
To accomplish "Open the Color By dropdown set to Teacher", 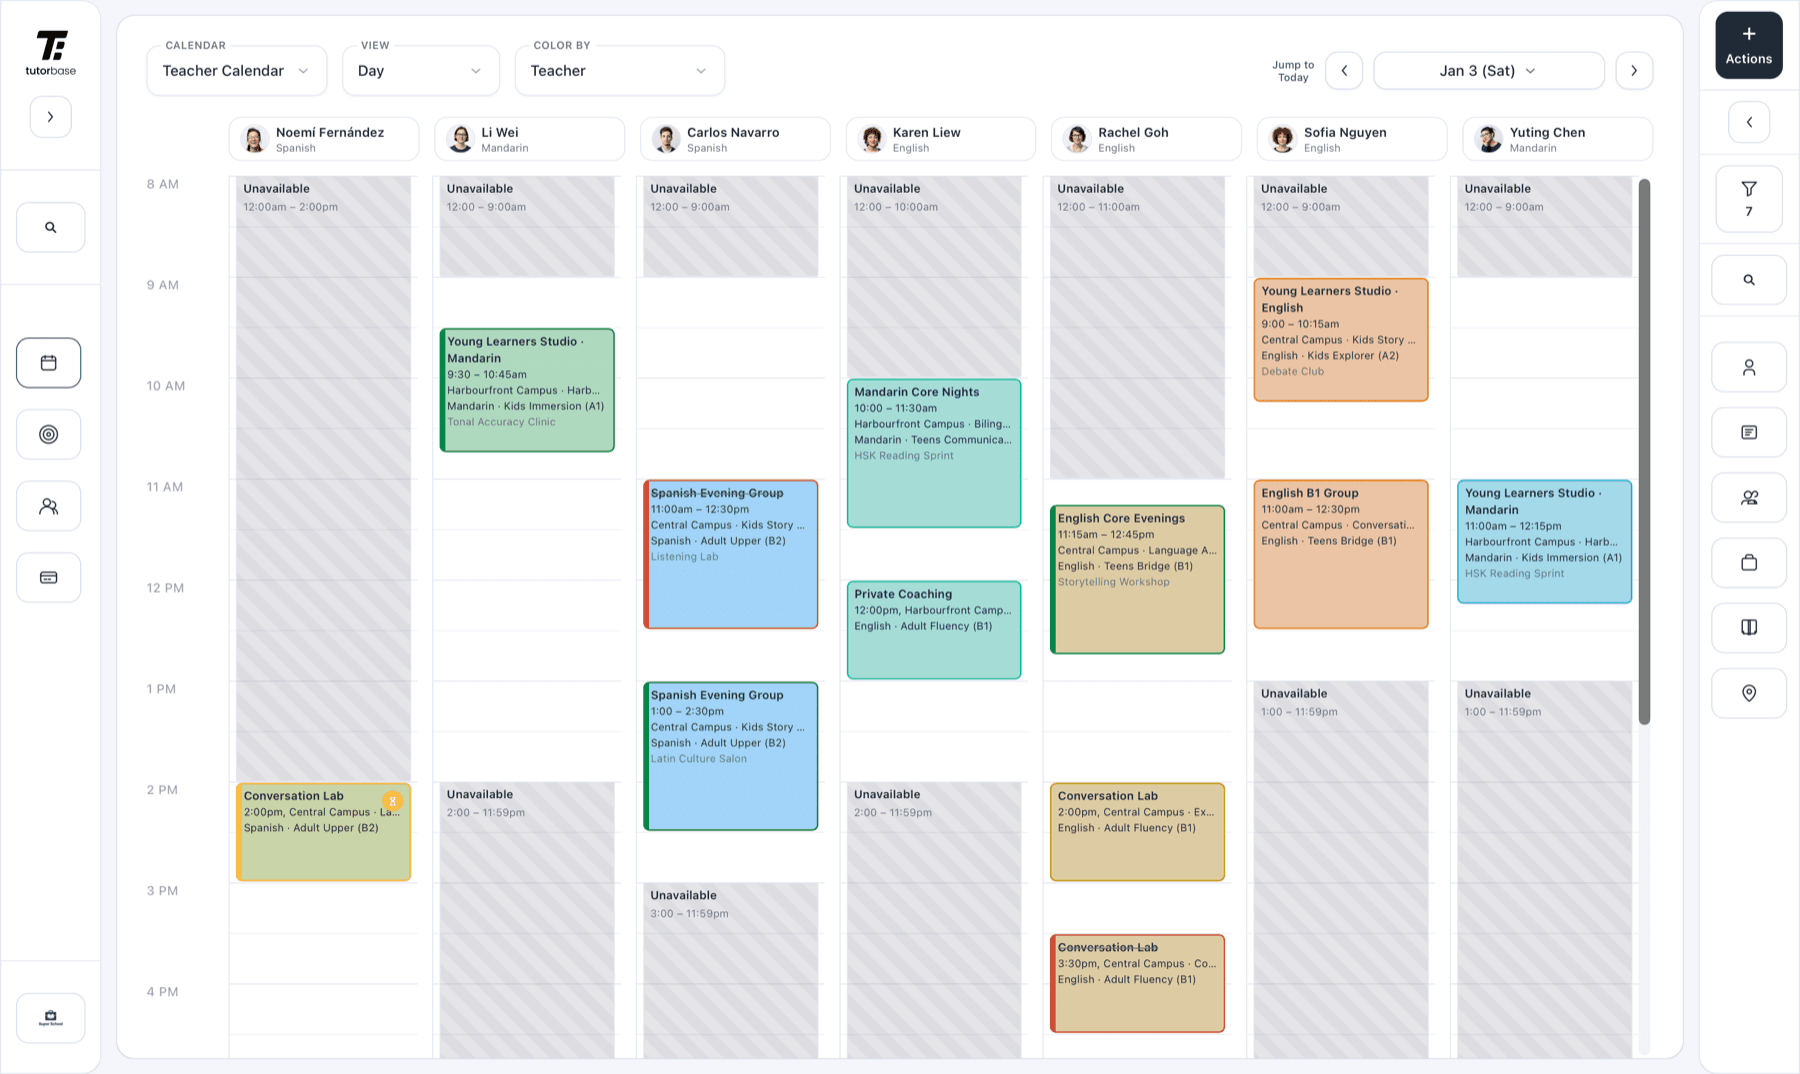I will [x=620, y=71].
